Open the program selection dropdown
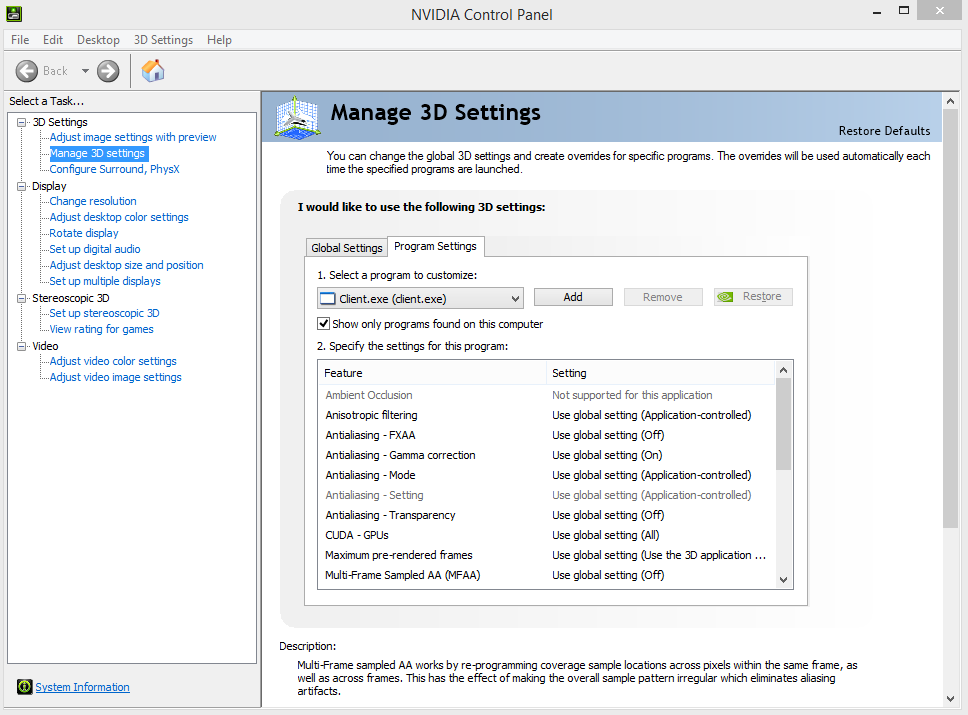 (515, 298)
